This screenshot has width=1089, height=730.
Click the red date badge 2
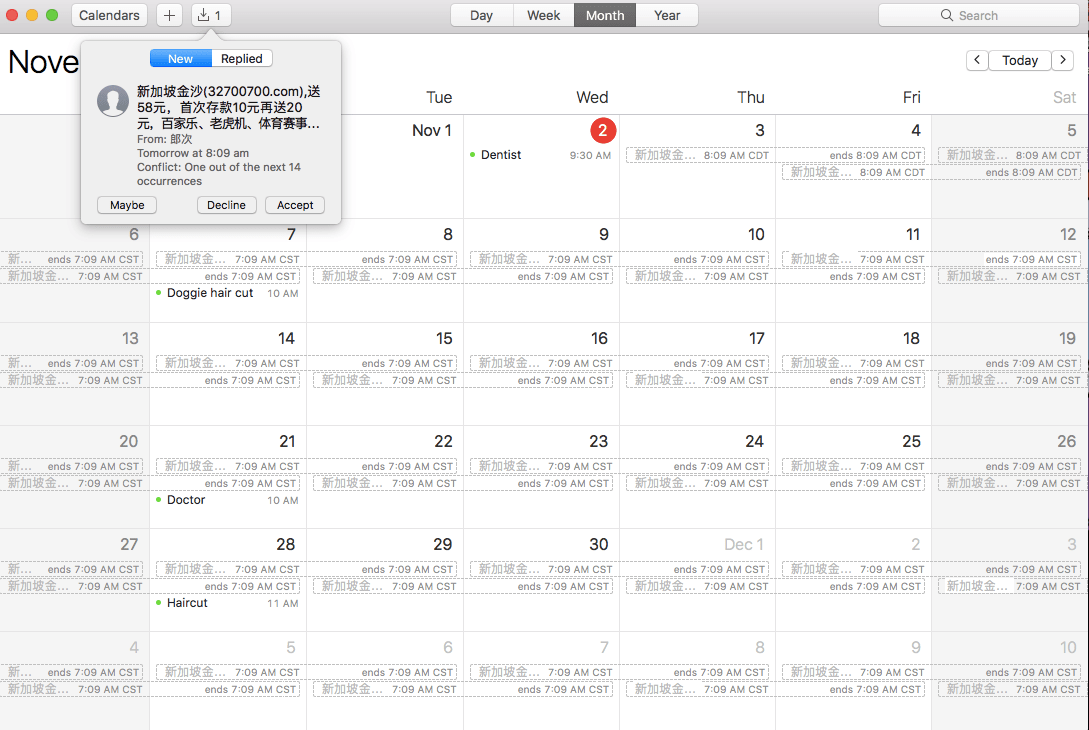point(603,130)
